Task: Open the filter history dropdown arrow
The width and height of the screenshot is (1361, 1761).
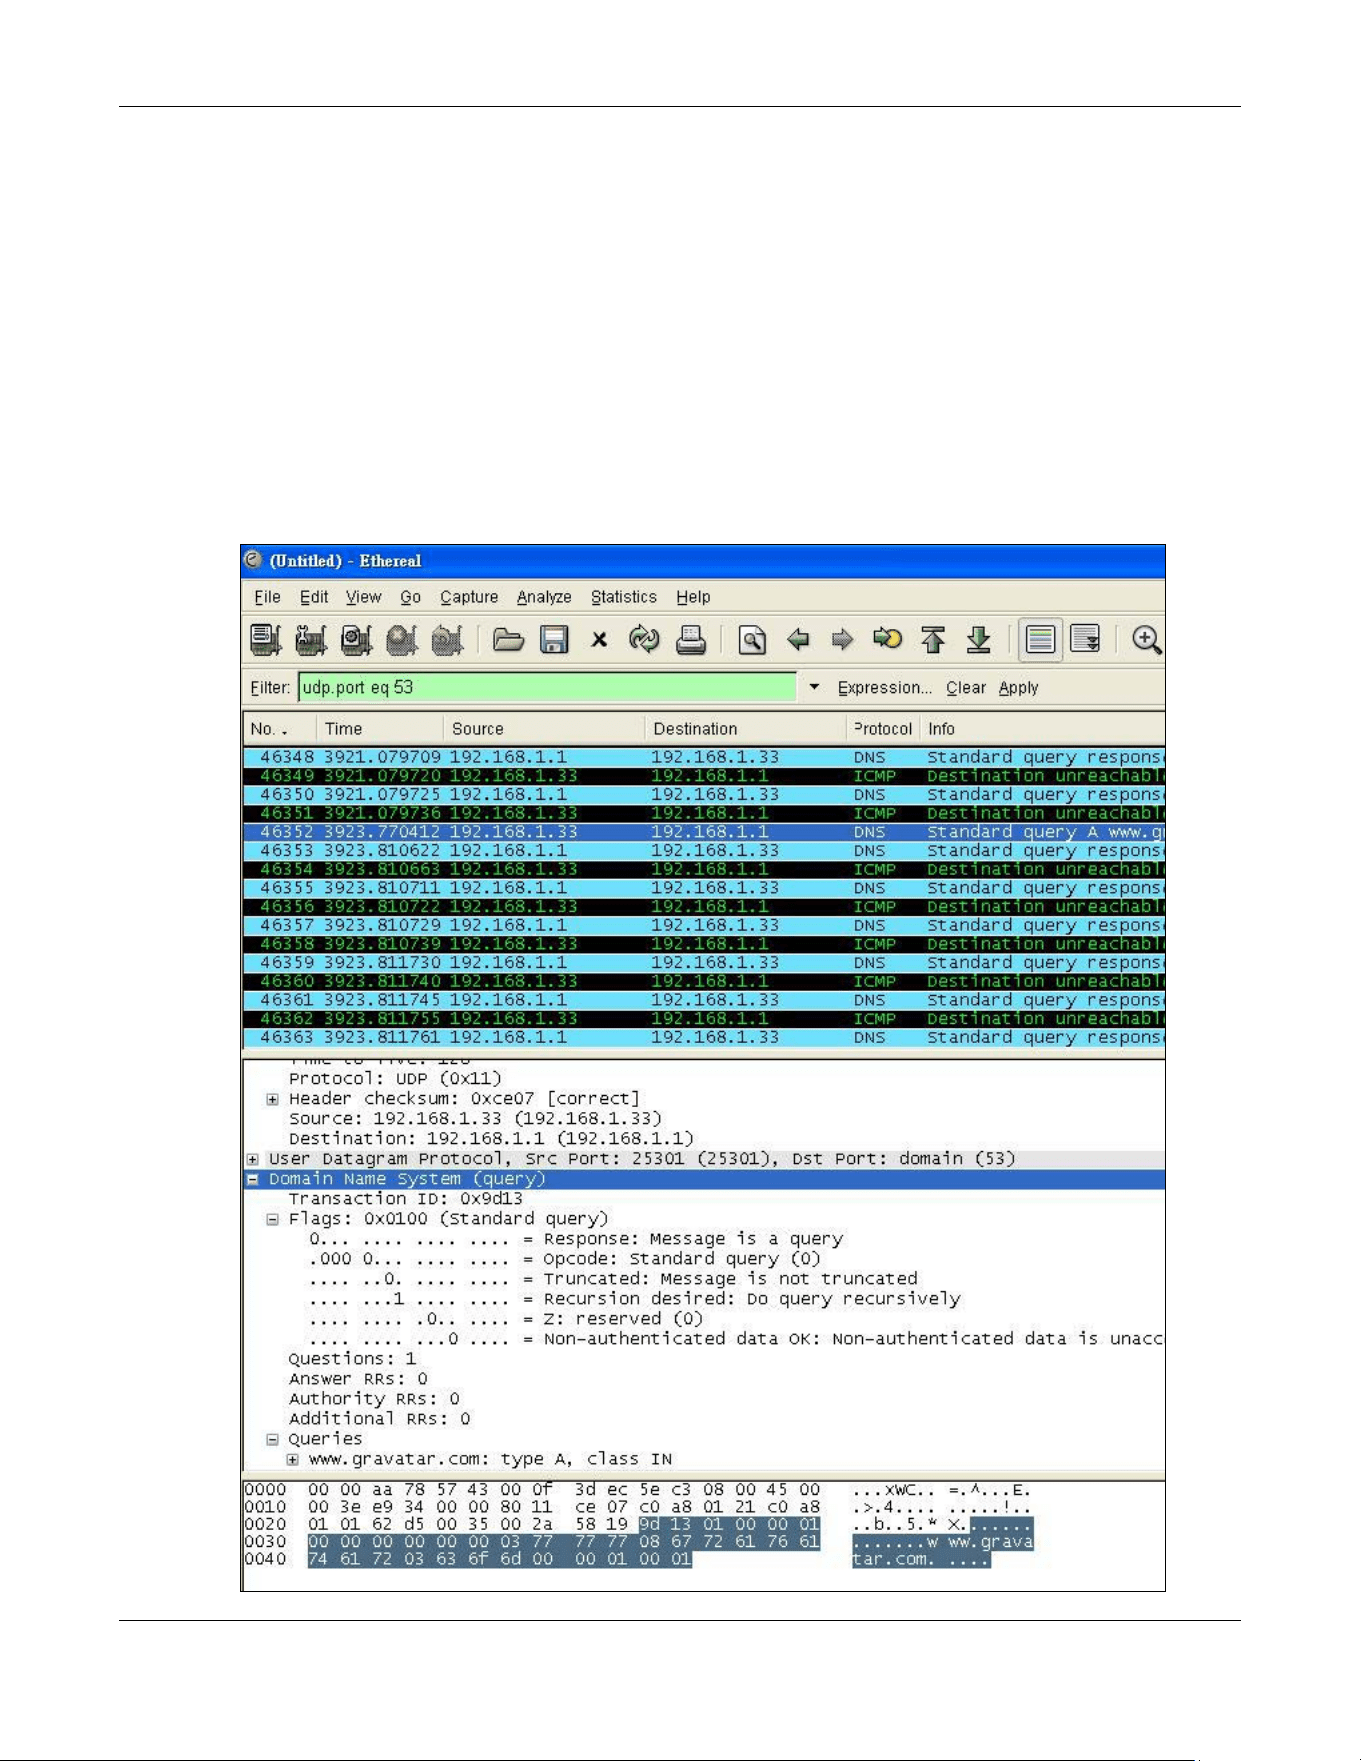Action: (x=814, y=688)
